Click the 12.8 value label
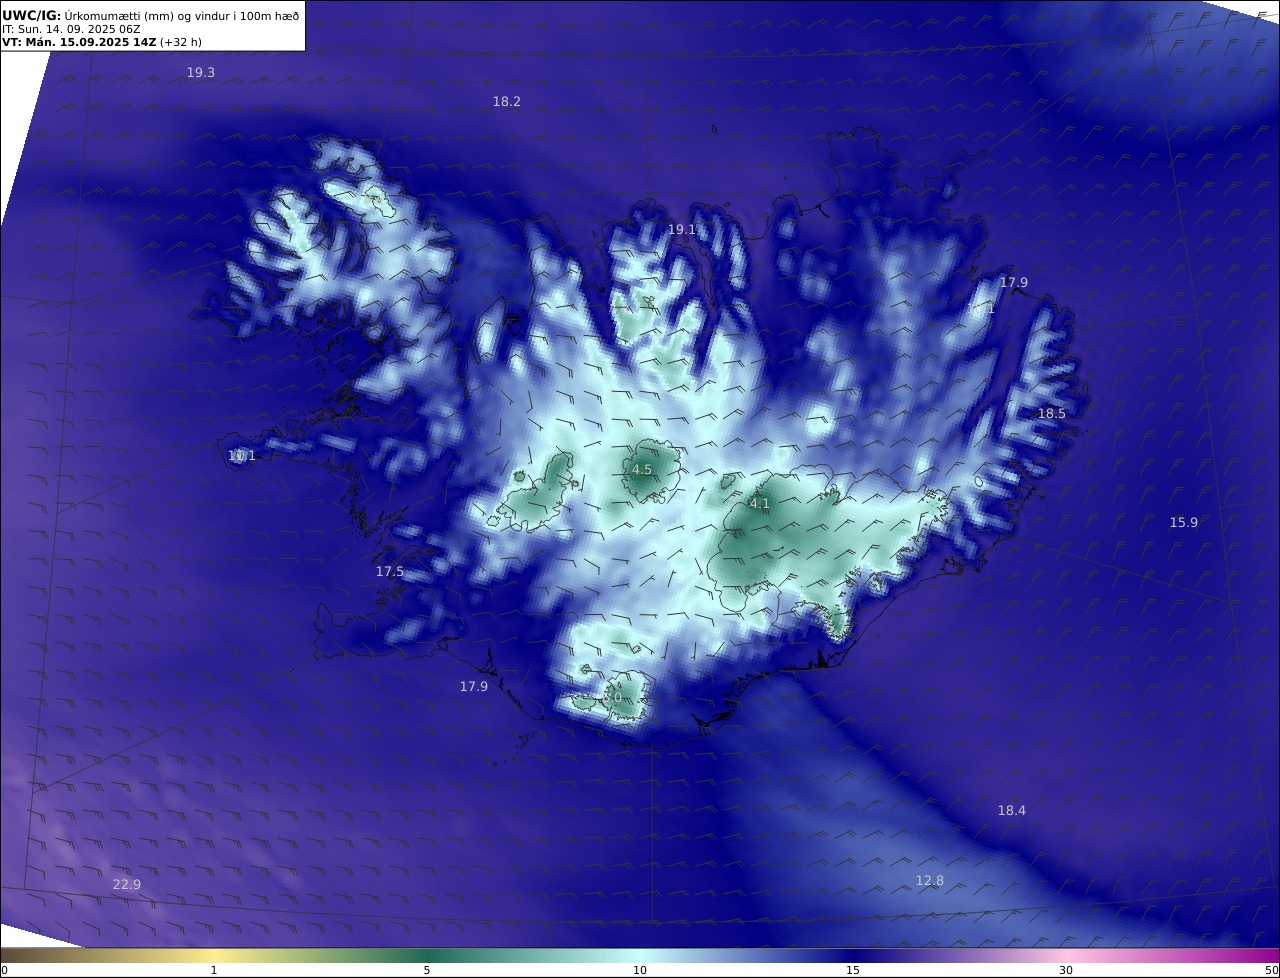 pos(930,880)
